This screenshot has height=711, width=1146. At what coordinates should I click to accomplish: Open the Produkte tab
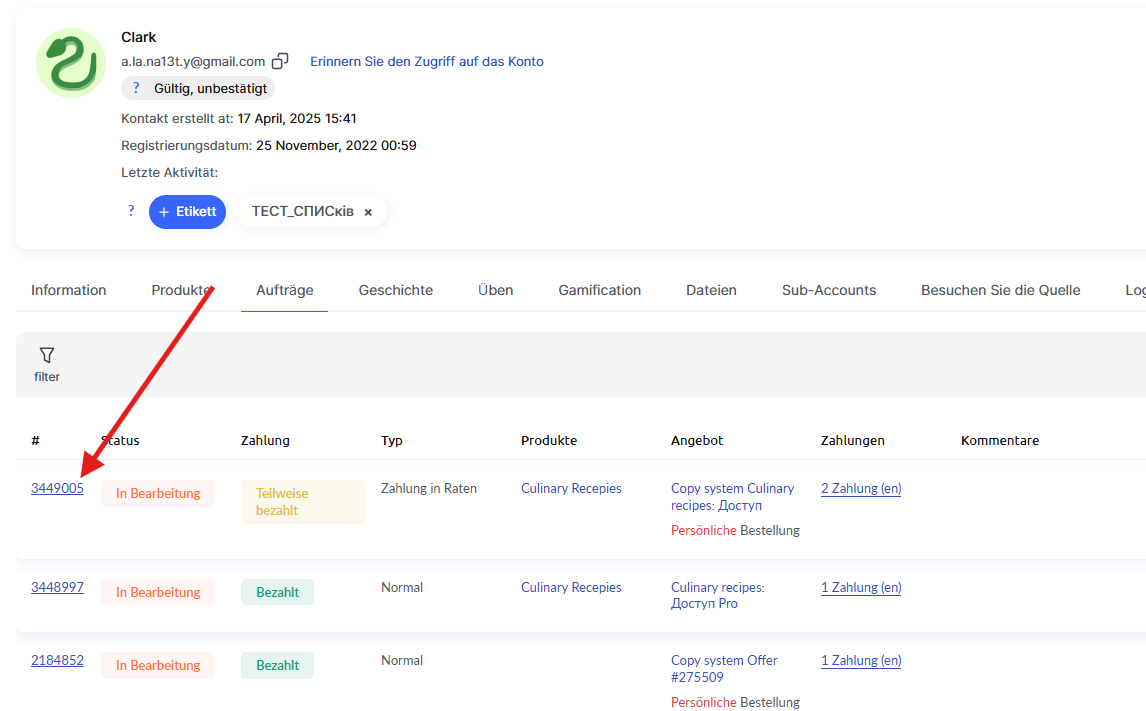[181, 290]
